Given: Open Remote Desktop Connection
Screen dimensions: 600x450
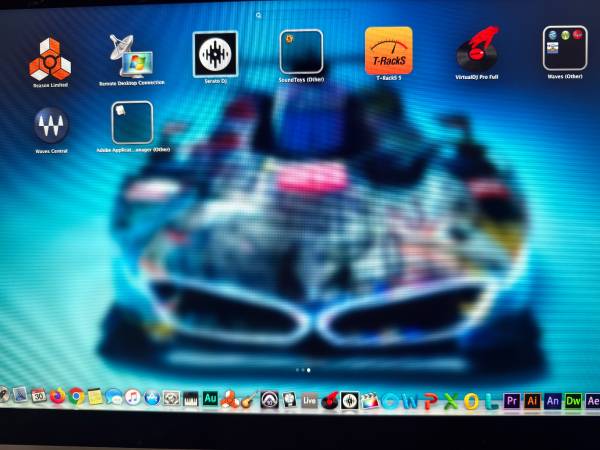Looking at the screenshot, I should (133, 56).
